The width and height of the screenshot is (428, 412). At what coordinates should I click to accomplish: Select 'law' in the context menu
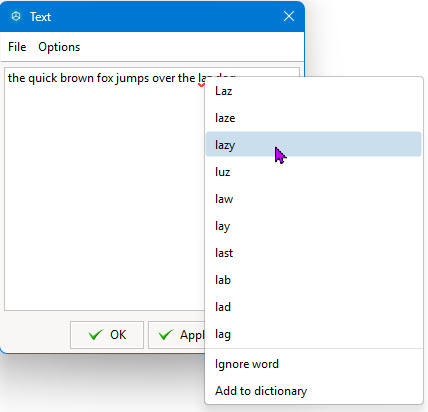(x=313, y=199)
